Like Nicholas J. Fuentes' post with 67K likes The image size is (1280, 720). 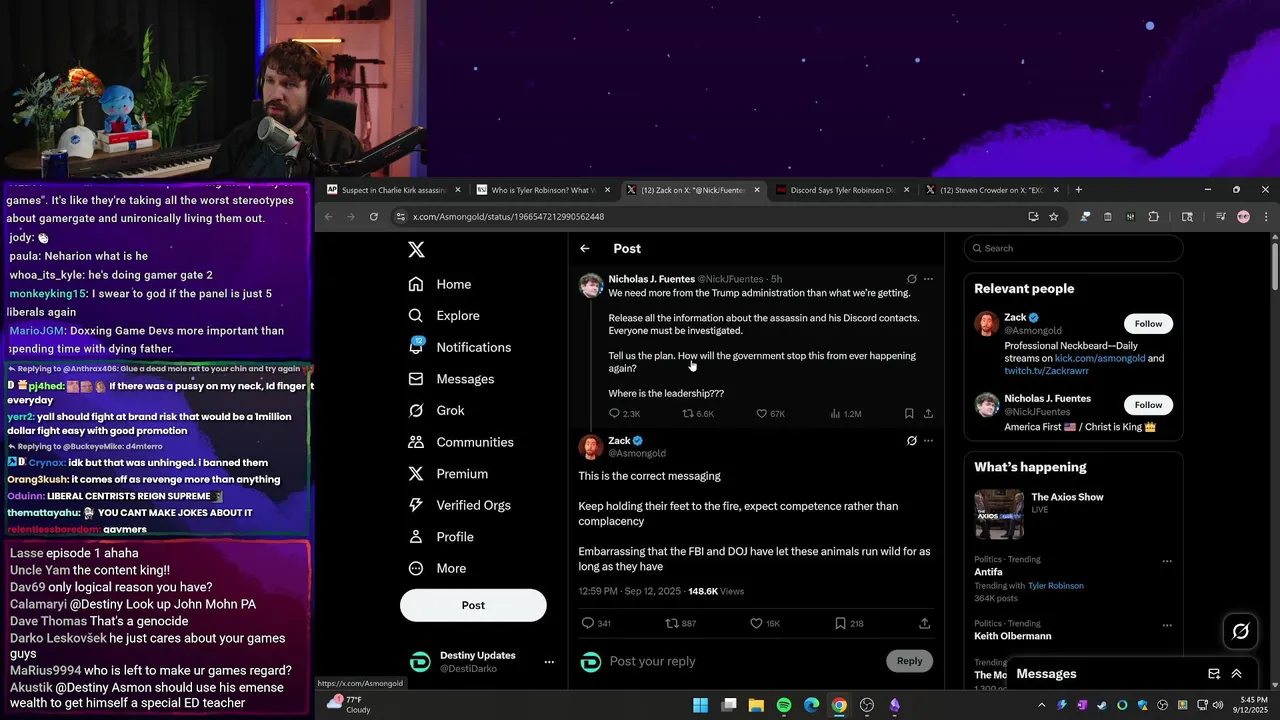(761, 413)
